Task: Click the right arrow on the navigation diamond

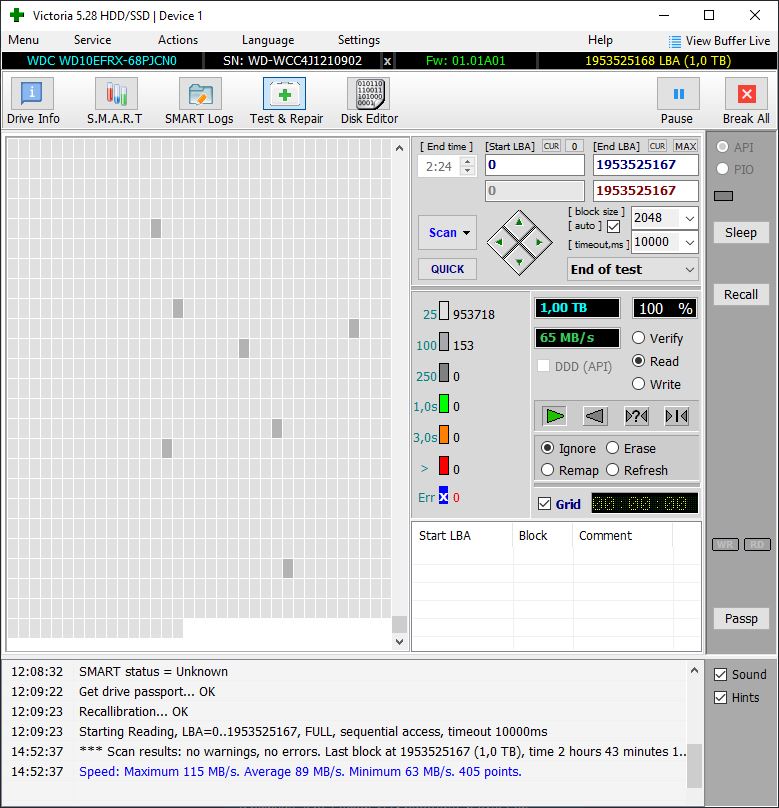Action: pyautogui.click(x=539, y=242)
